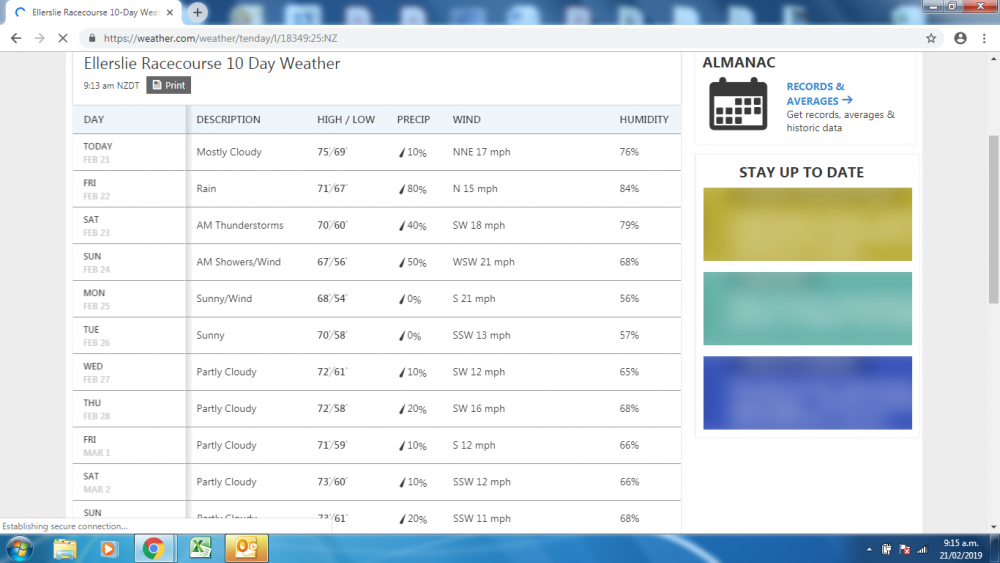1000x563 pixels.
Task: Click the 80% precipitation value for Friday
Action: 413,189
